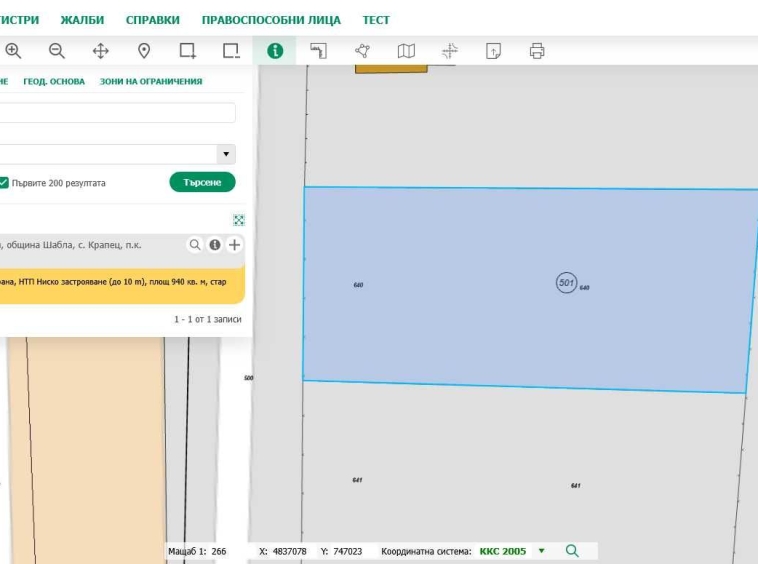
Task: Click the green Търсене button
Action: 202,182
